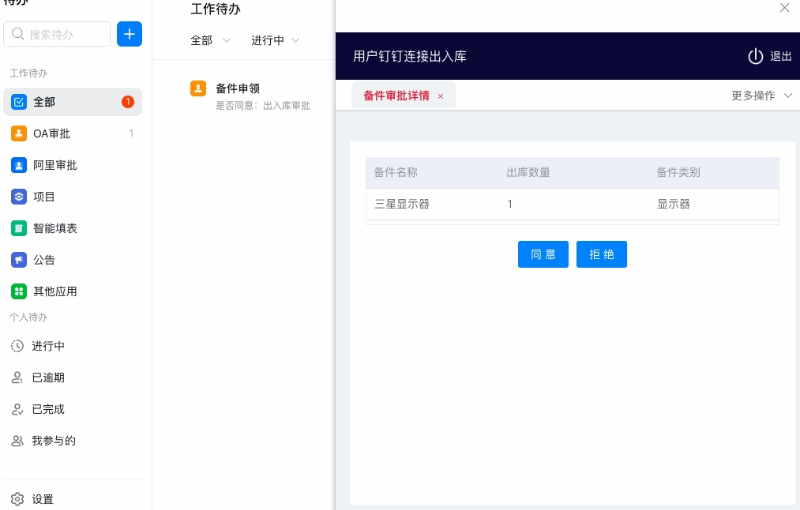
Task: Click the 显示器 category cell
Action: click(x=673, y=204)
